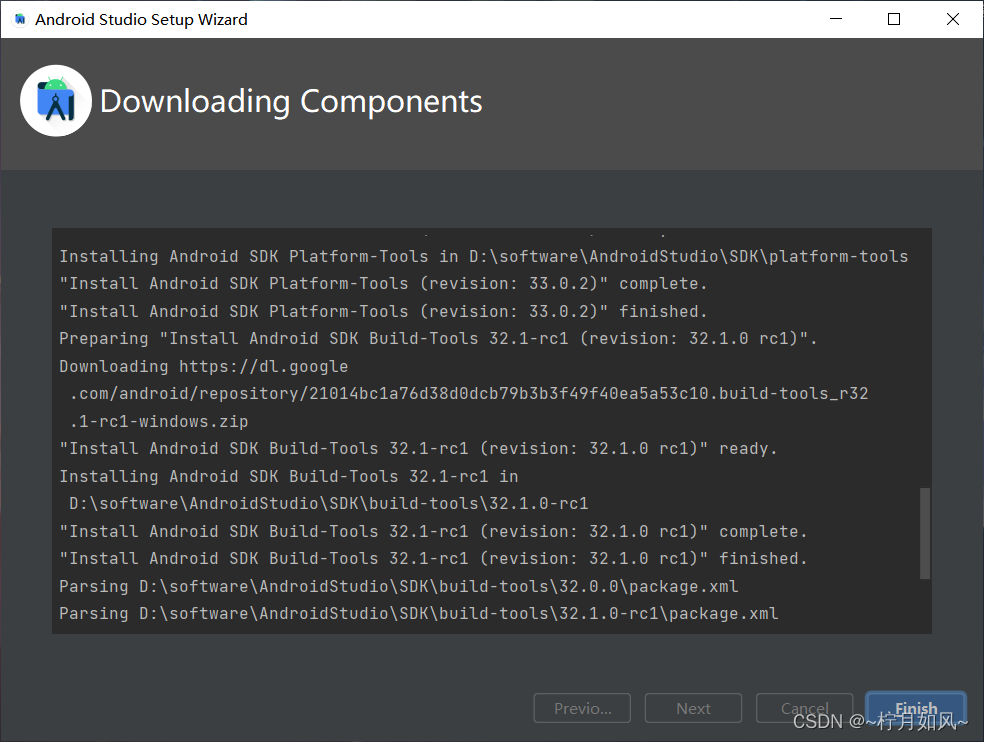This screenshot has width=984, height=742.
Task: Click the Build-Tools 32.1-rc1 'ready.' line
Action: point(419,449)
